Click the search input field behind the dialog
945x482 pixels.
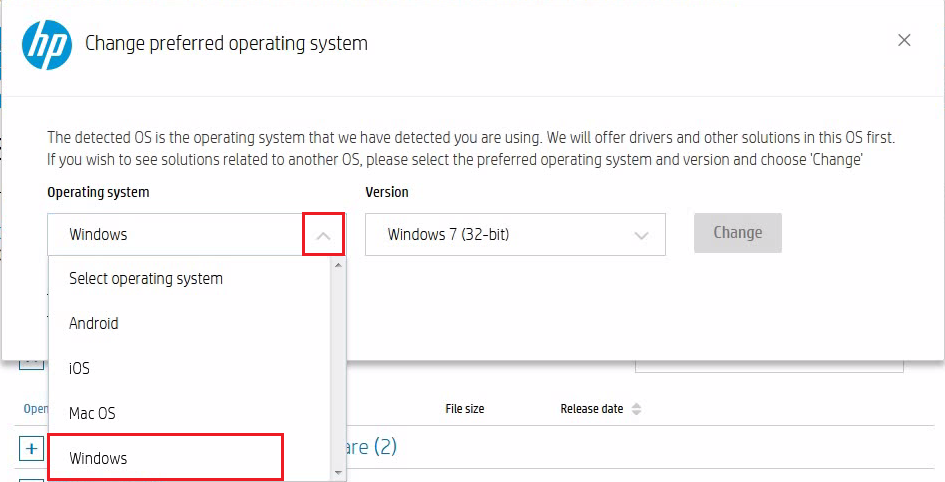[769, 366]
